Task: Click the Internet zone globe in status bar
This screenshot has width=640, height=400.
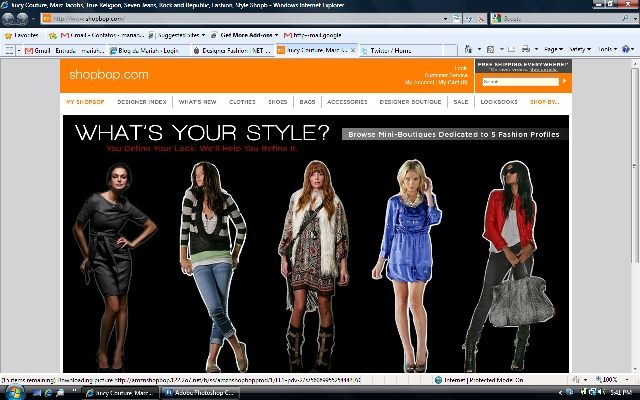Action: coord(438,380)
